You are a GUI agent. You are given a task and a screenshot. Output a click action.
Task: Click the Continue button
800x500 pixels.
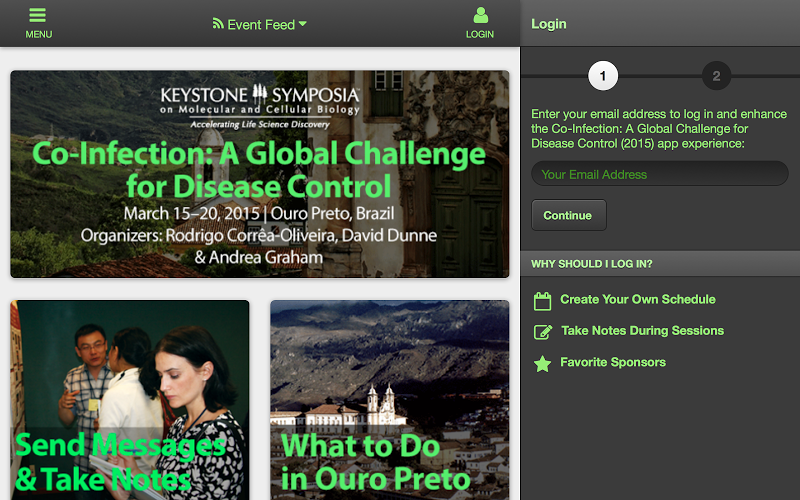569,215
